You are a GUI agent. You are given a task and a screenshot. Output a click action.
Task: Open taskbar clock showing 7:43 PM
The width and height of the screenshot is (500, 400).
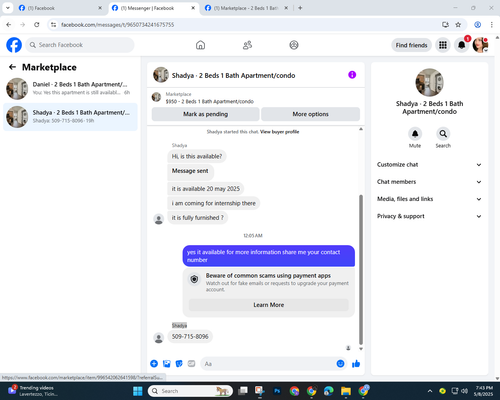click(484, 391)
